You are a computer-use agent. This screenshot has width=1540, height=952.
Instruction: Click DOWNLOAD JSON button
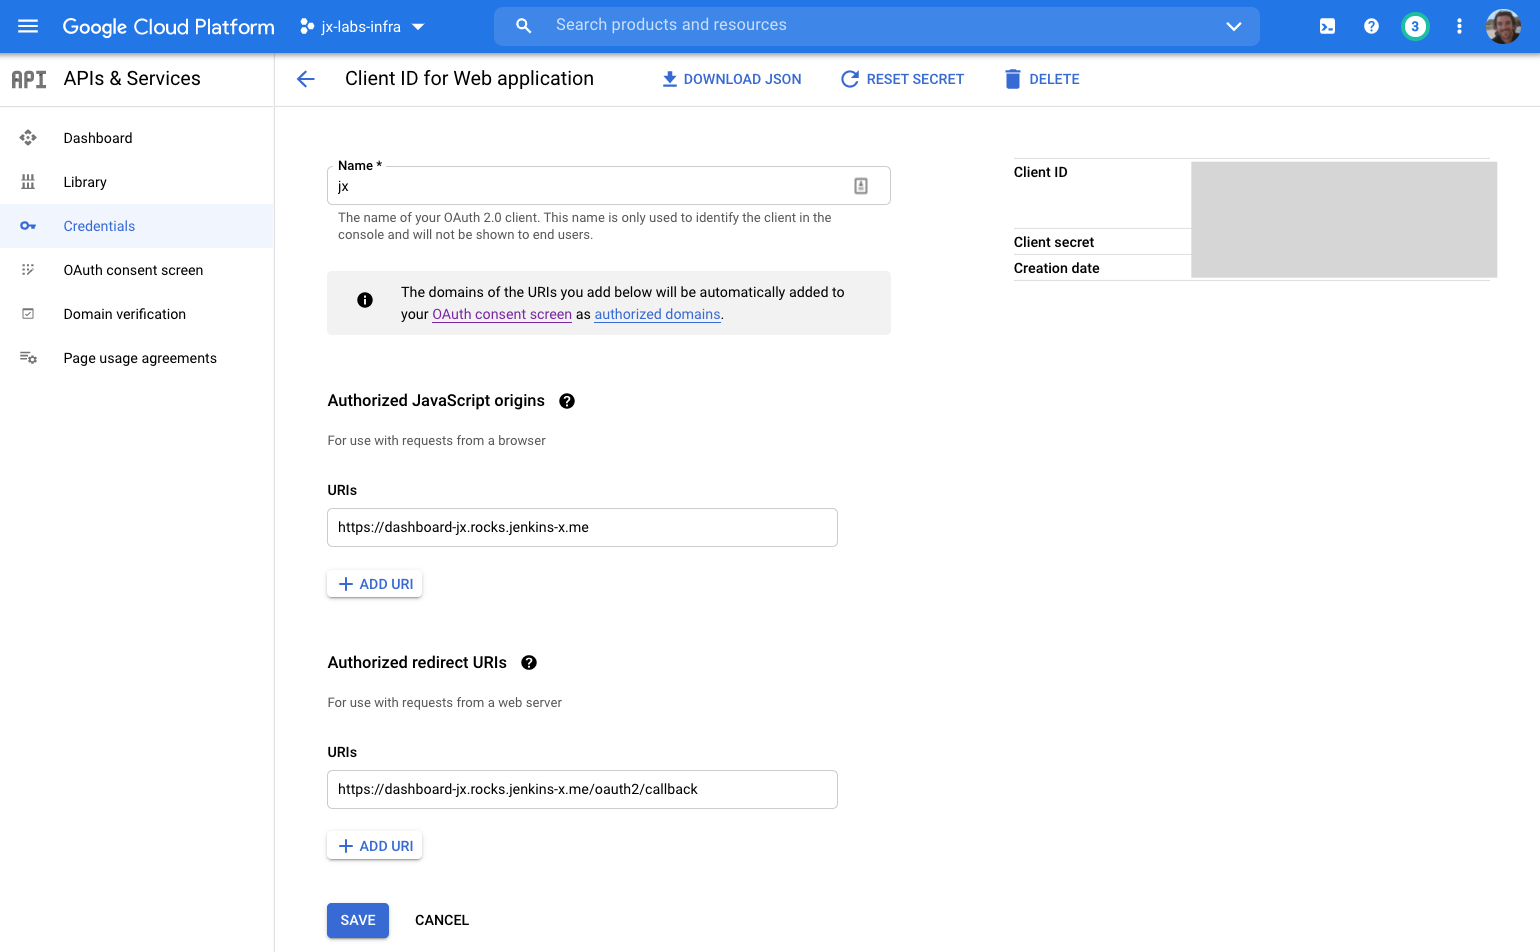[x=732, y=79]
